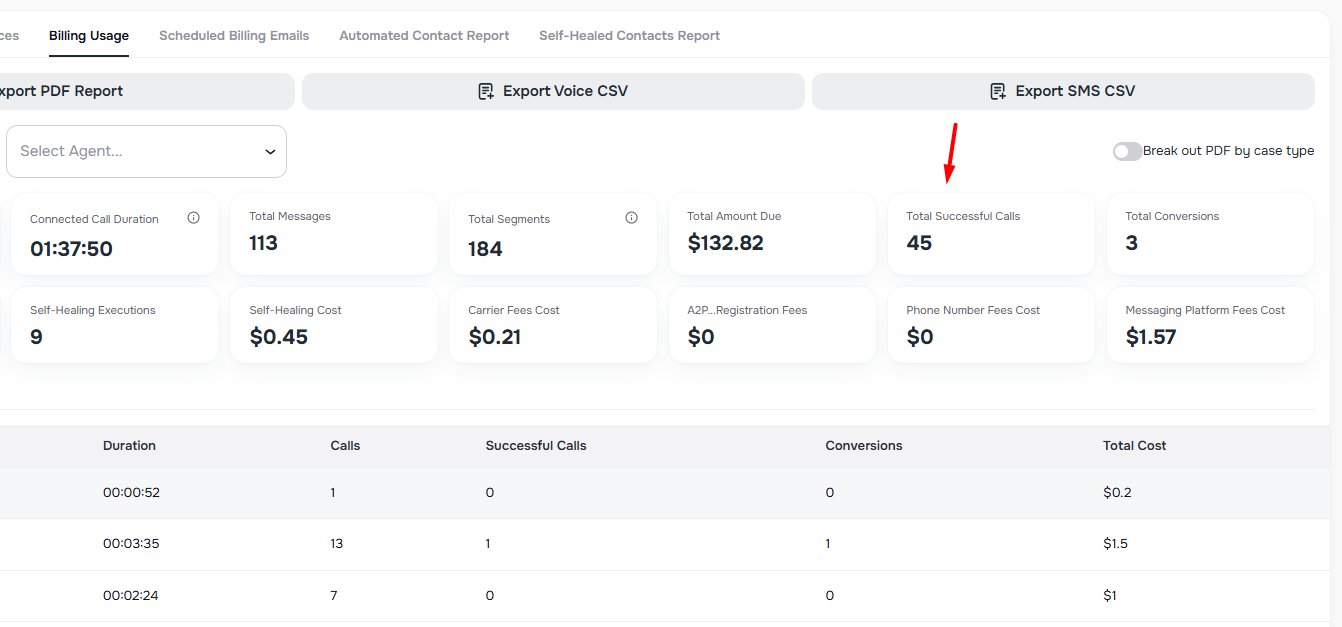Click the Total Cost column header

pos(1134,446)
